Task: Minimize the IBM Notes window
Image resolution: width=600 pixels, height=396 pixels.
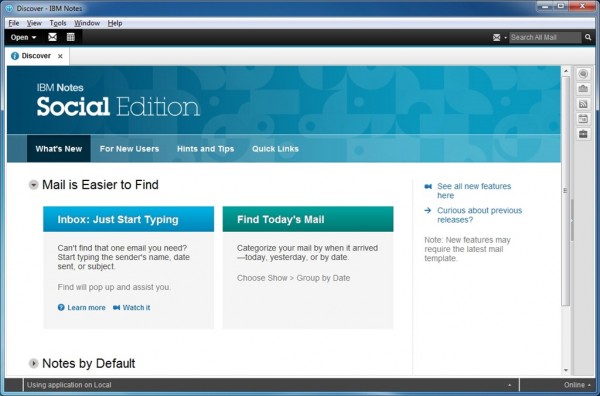Action: 546,7
